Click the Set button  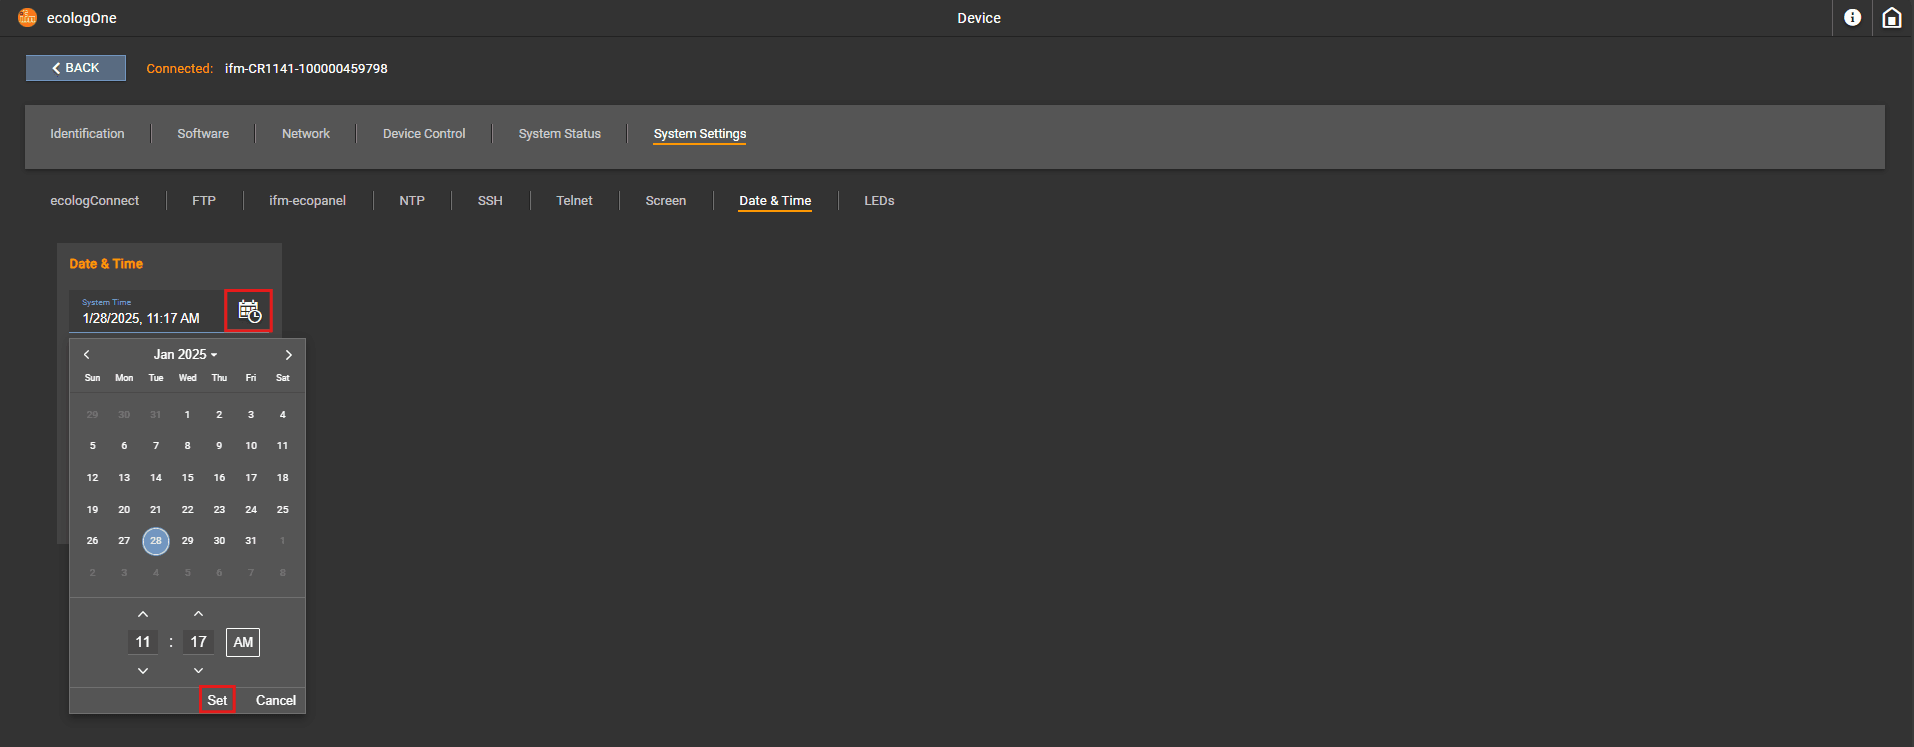click(217, 700)
